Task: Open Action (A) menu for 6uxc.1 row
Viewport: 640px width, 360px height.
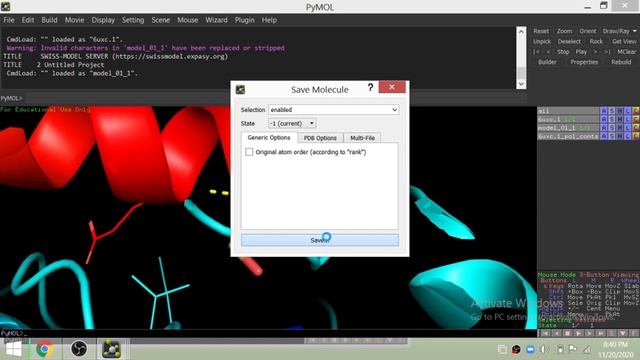Action: (x=604, y=119)
